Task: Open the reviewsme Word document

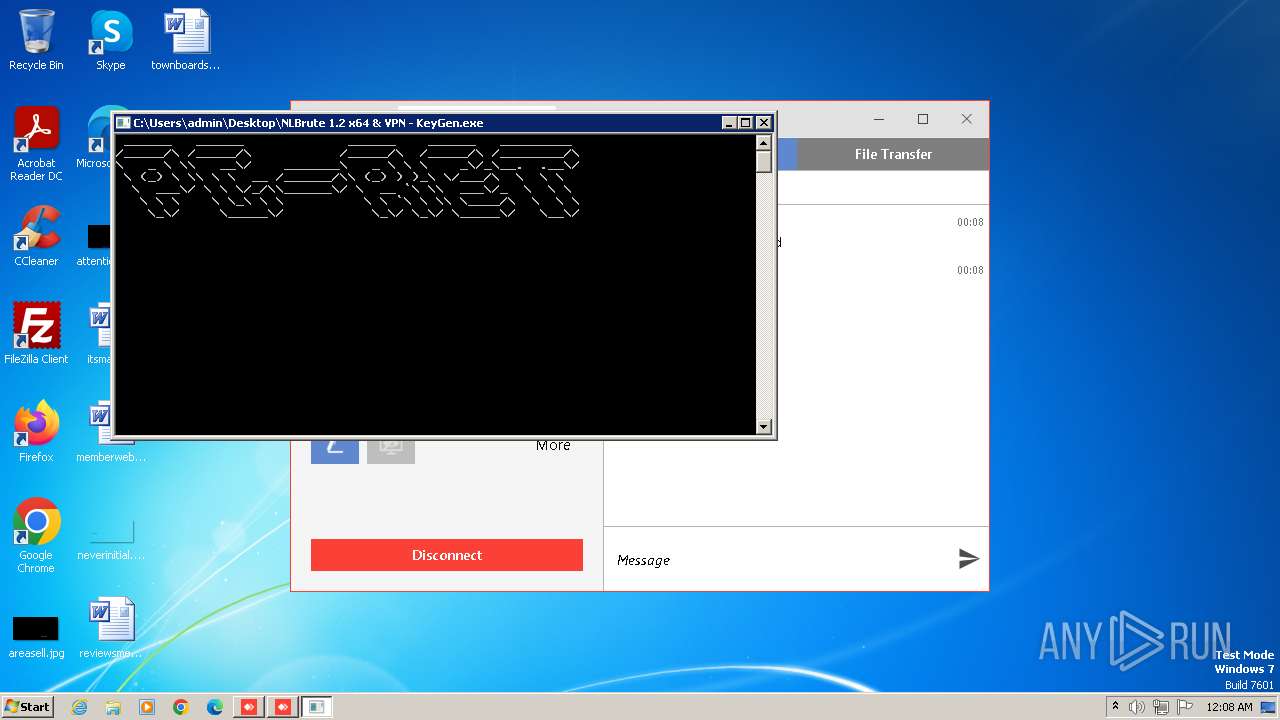Action: pos(110,628)
